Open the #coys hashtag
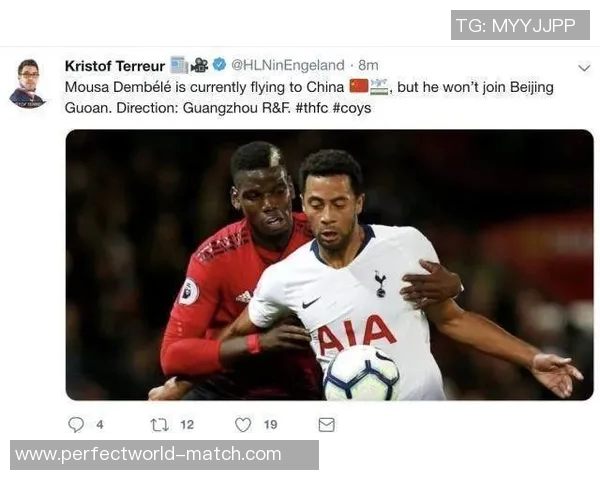 (x=352, y=108)
